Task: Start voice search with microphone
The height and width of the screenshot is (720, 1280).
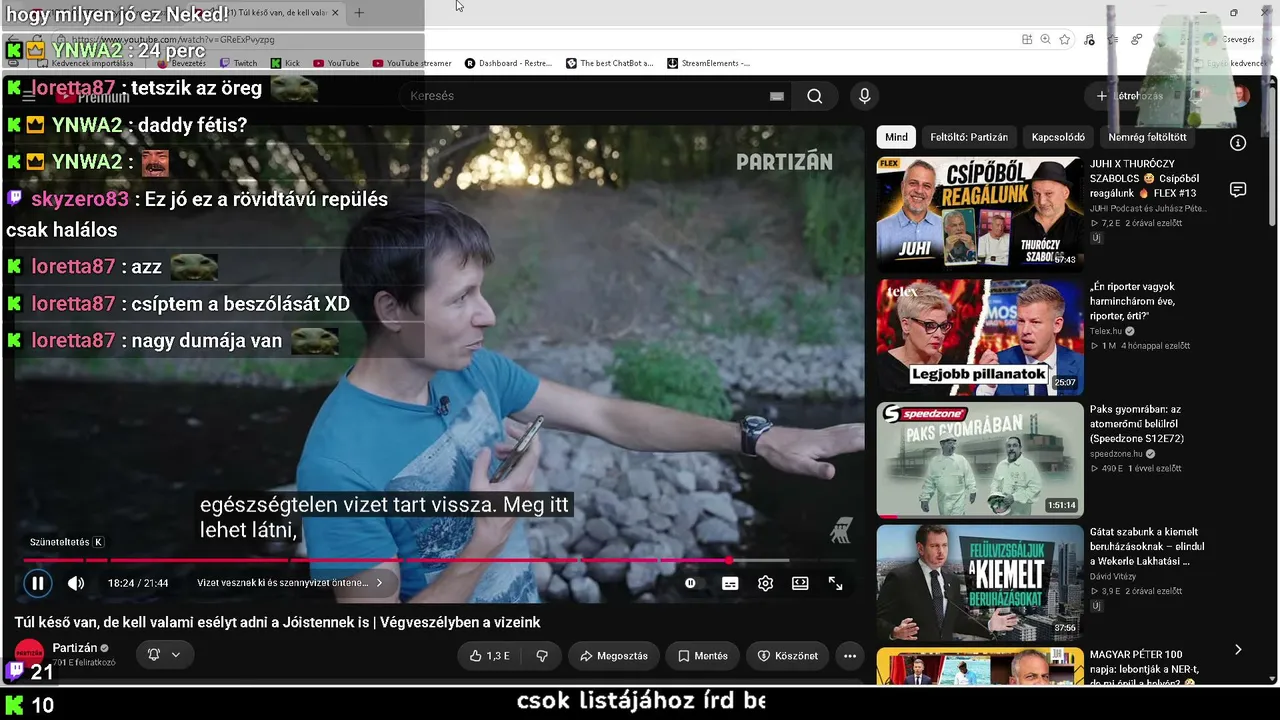Action: click(865, 96)
